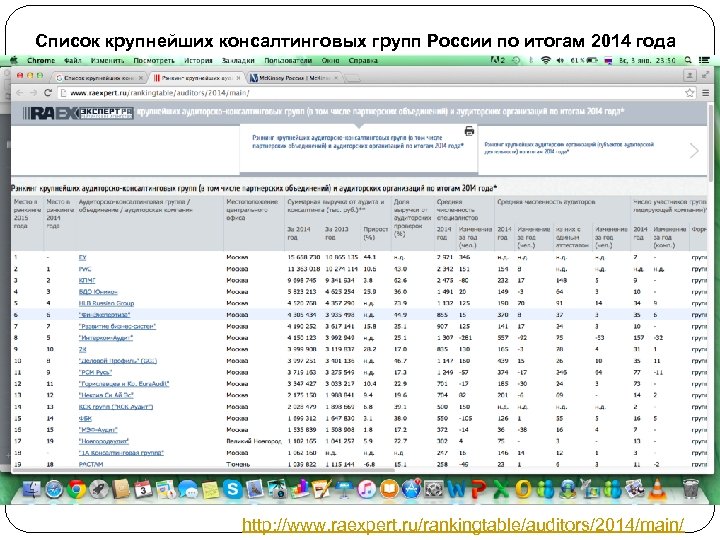Open Chrome's hamburger menu icon
Viewport: 720px width, 540px height.
[706, 93]
